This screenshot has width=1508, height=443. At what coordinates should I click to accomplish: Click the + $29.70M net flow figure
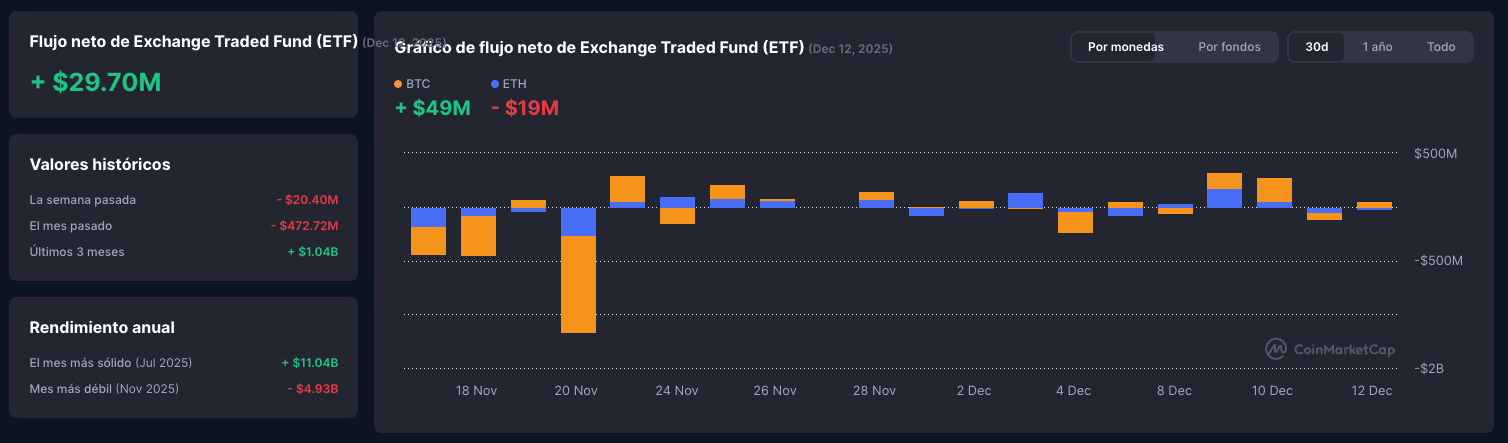96,83
